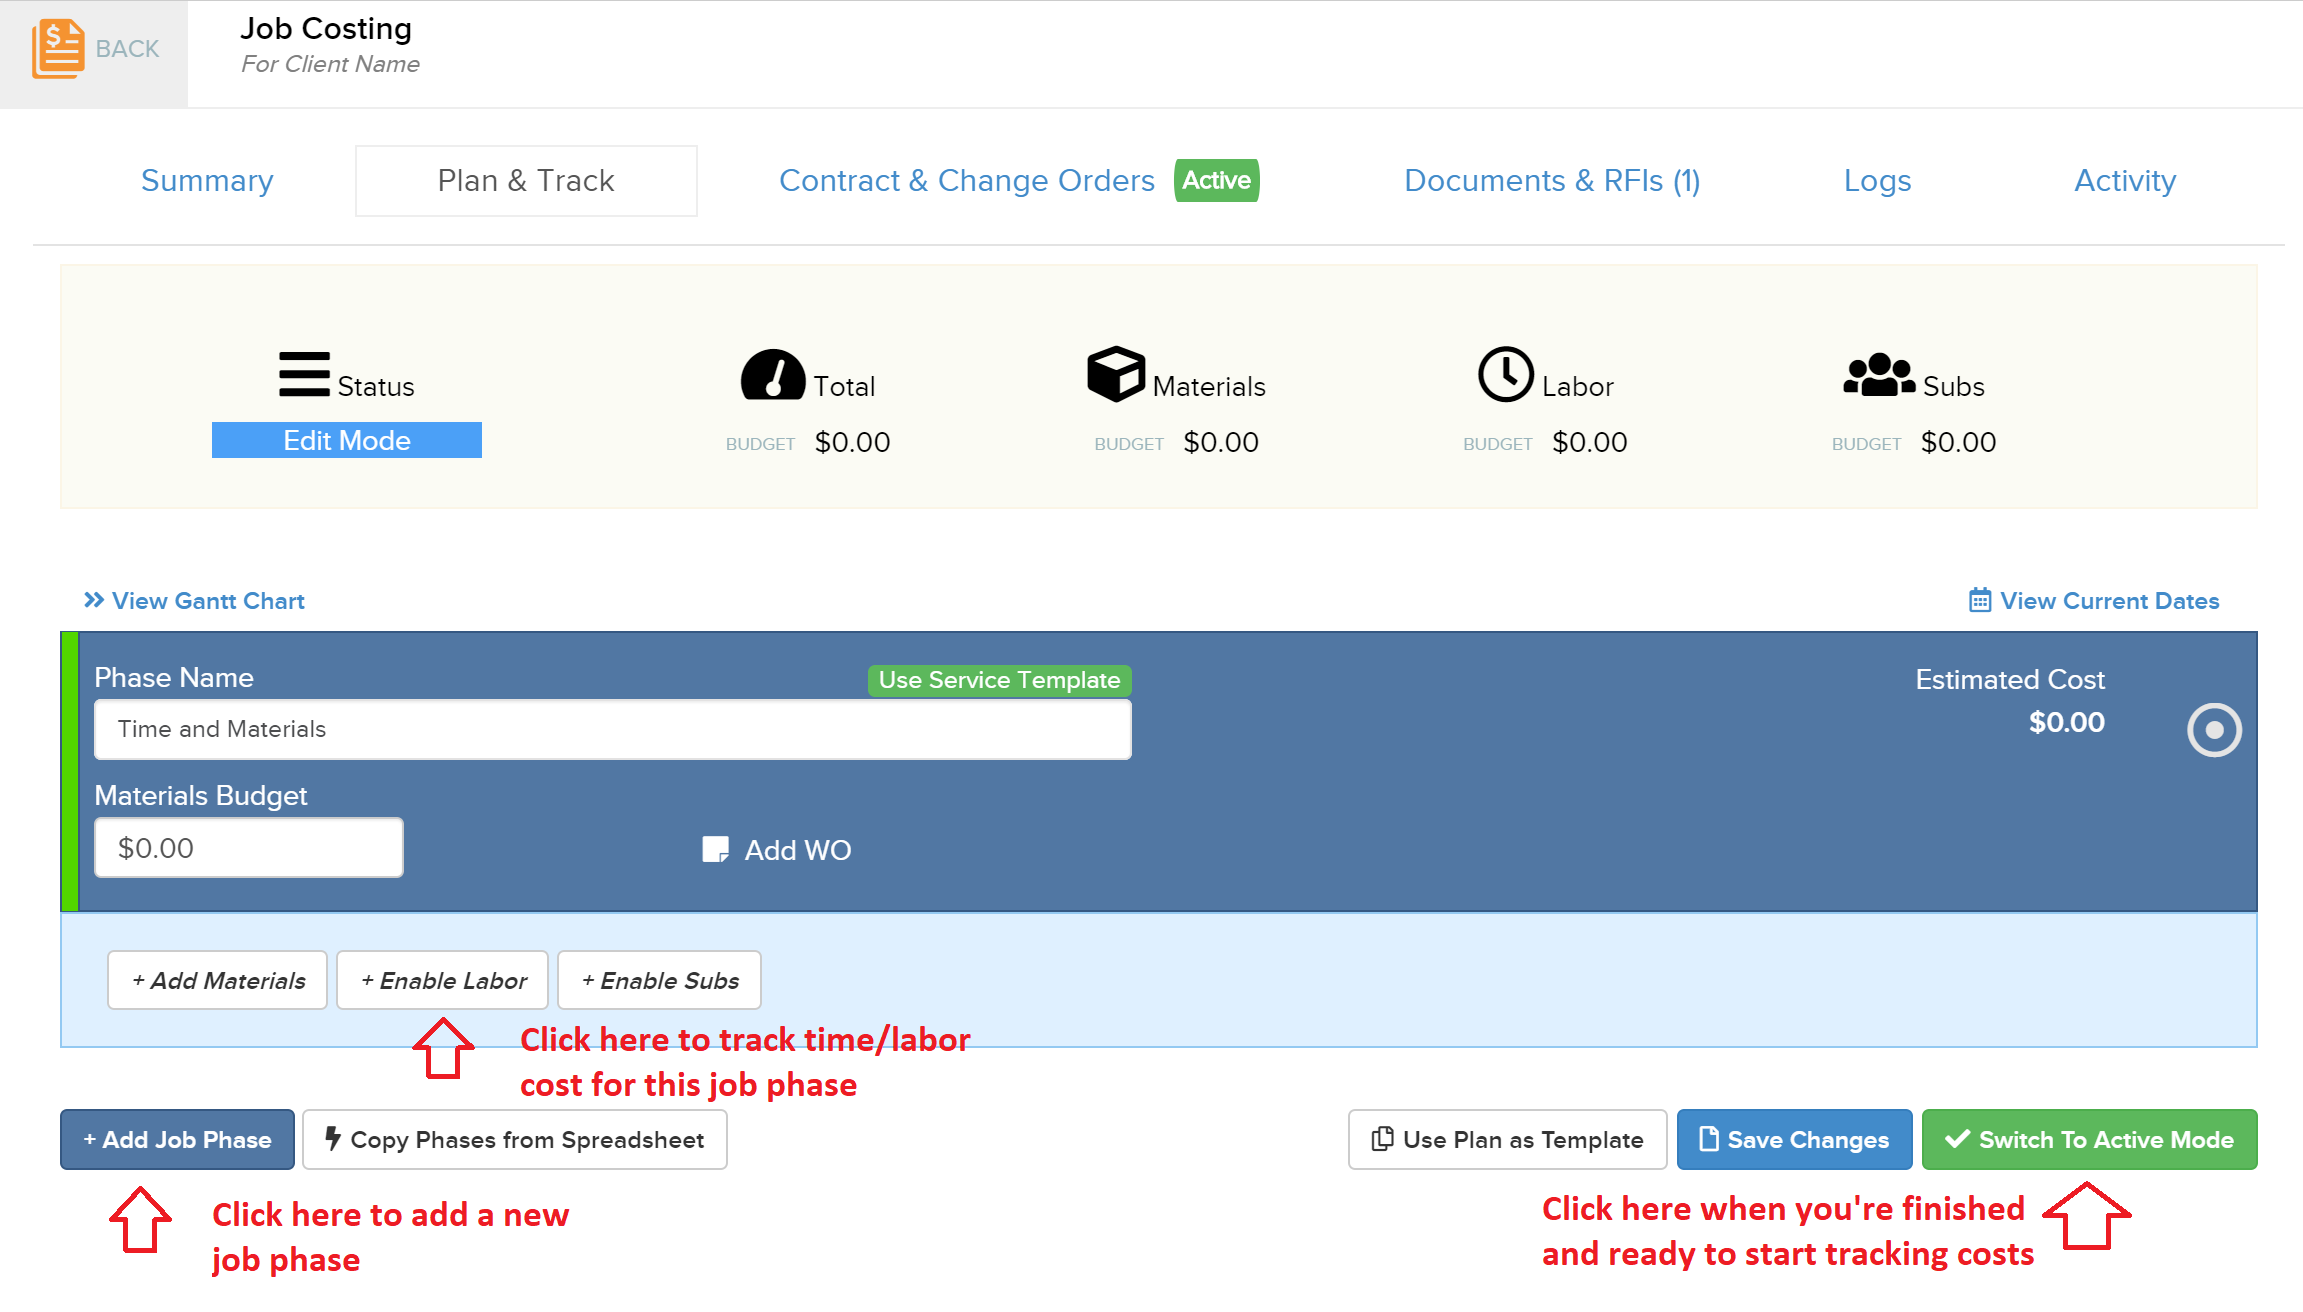Go to the Activity tab
This screenshot has width=2303, height=1312.
coord(2125,181)
